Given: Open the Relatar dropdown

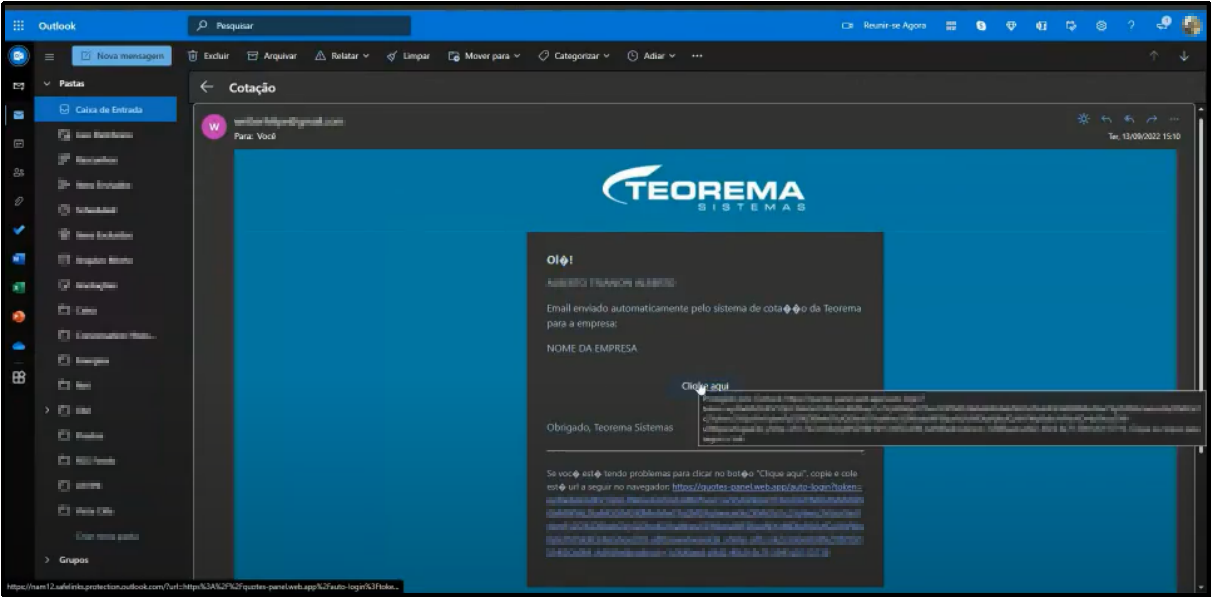Looking at the screenshot, I should click(x=342, y=55).
